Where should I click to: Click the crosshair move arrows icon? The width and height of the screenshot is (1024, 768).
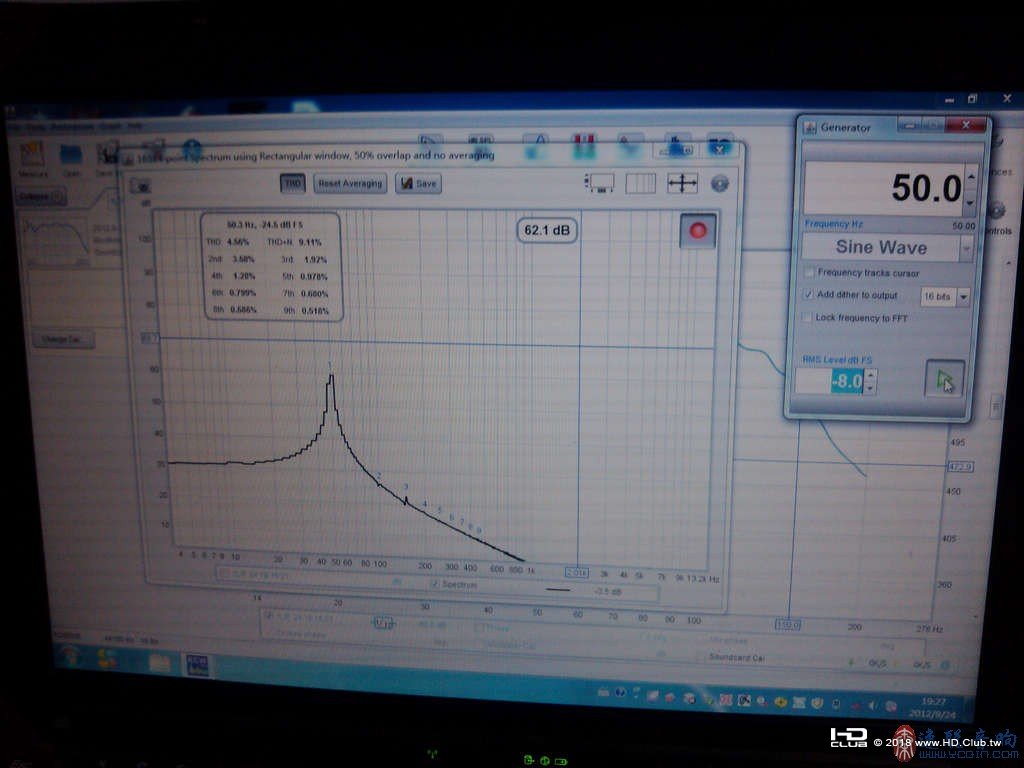tap(682, 184)
